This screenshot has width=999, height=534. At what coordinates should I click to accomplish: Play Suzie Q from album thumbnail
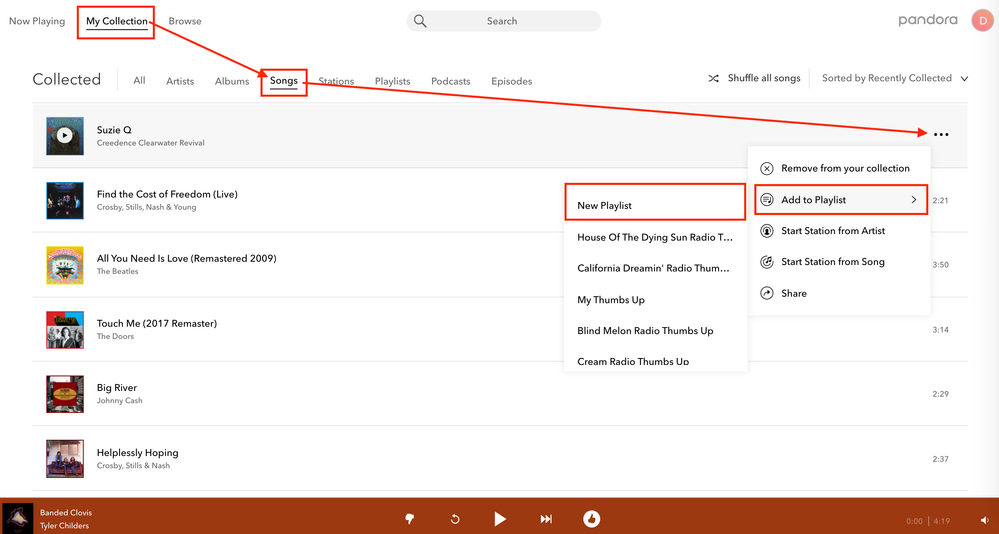coord(65,136)
